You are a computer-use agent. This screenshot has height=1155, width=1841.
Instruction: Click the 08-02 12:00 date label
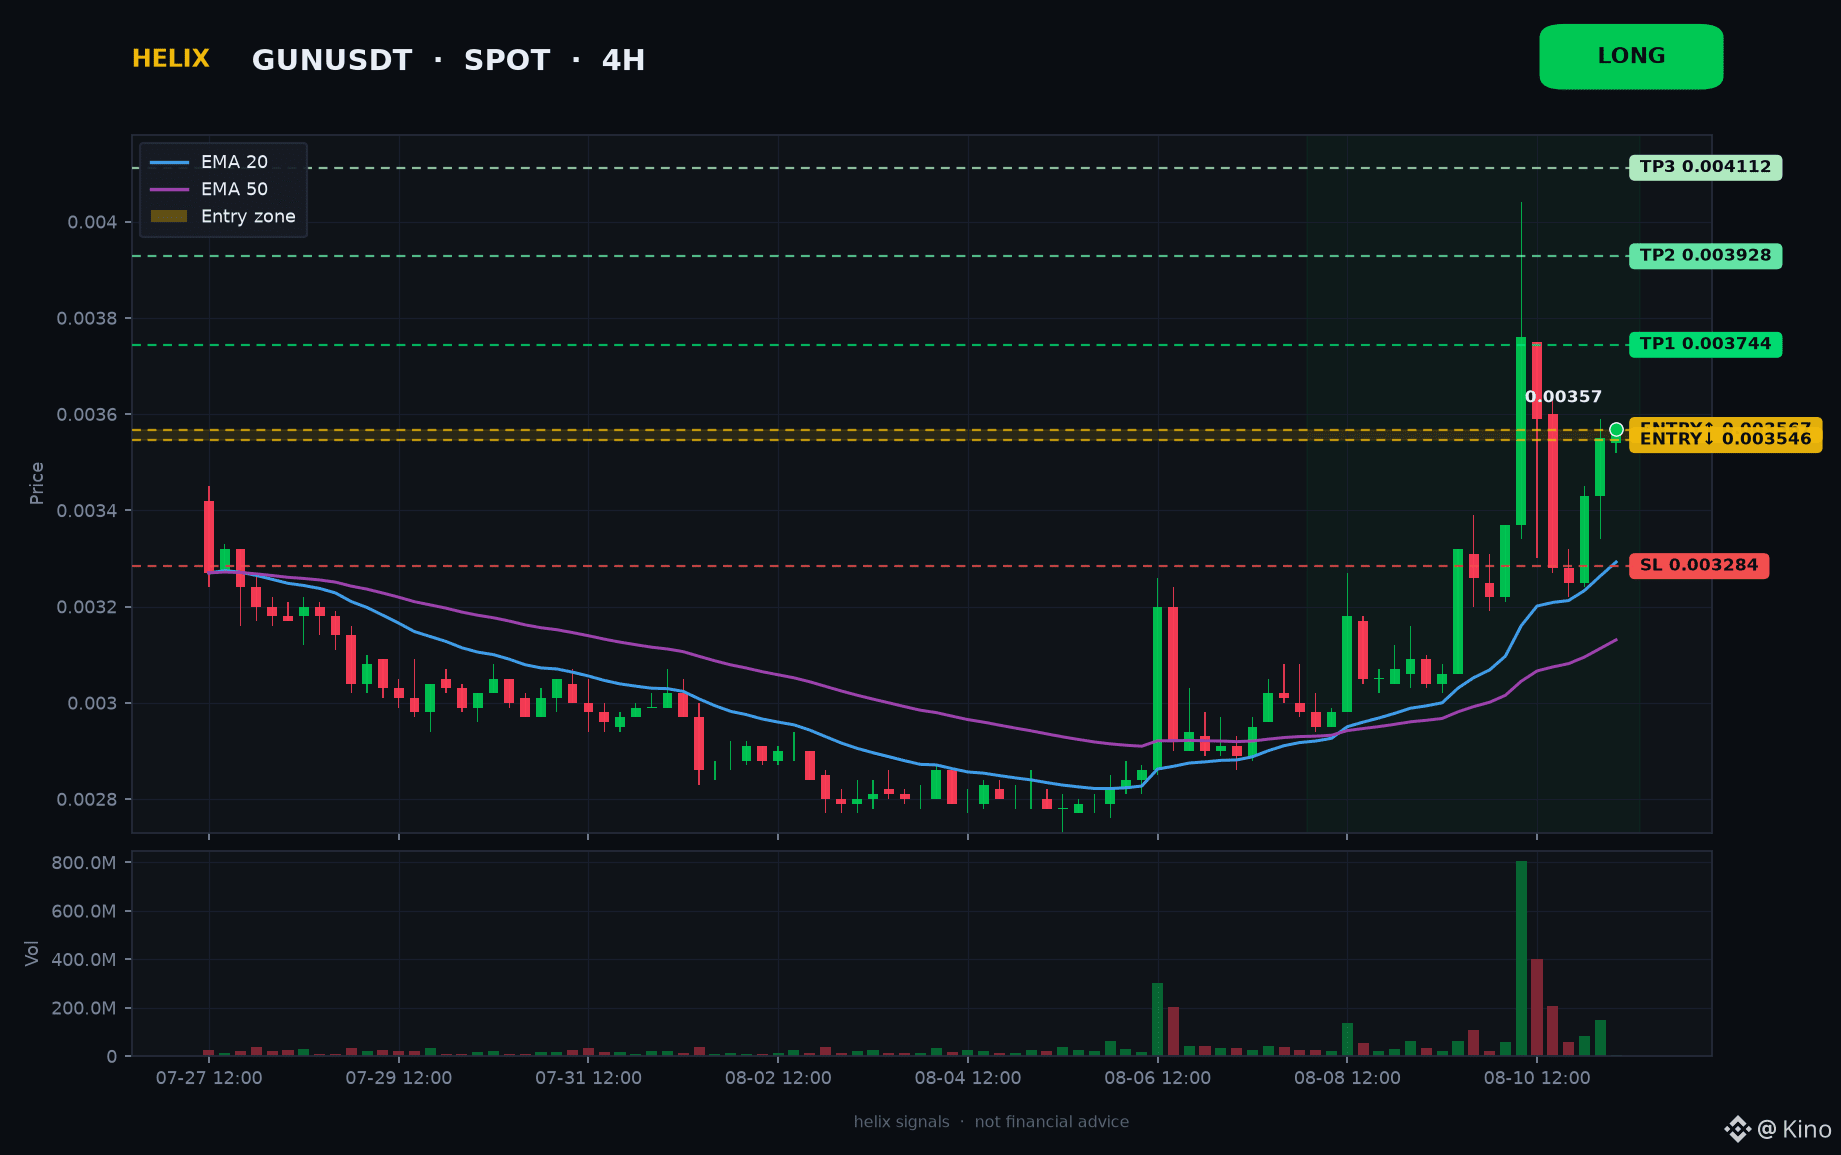[x=778, y=1078]
